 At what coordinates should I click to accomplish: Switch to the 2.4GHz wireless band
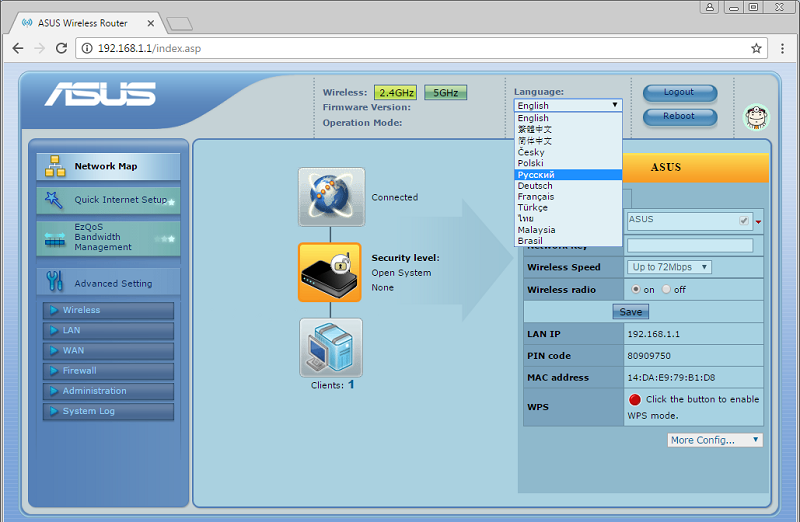[396, 93]
